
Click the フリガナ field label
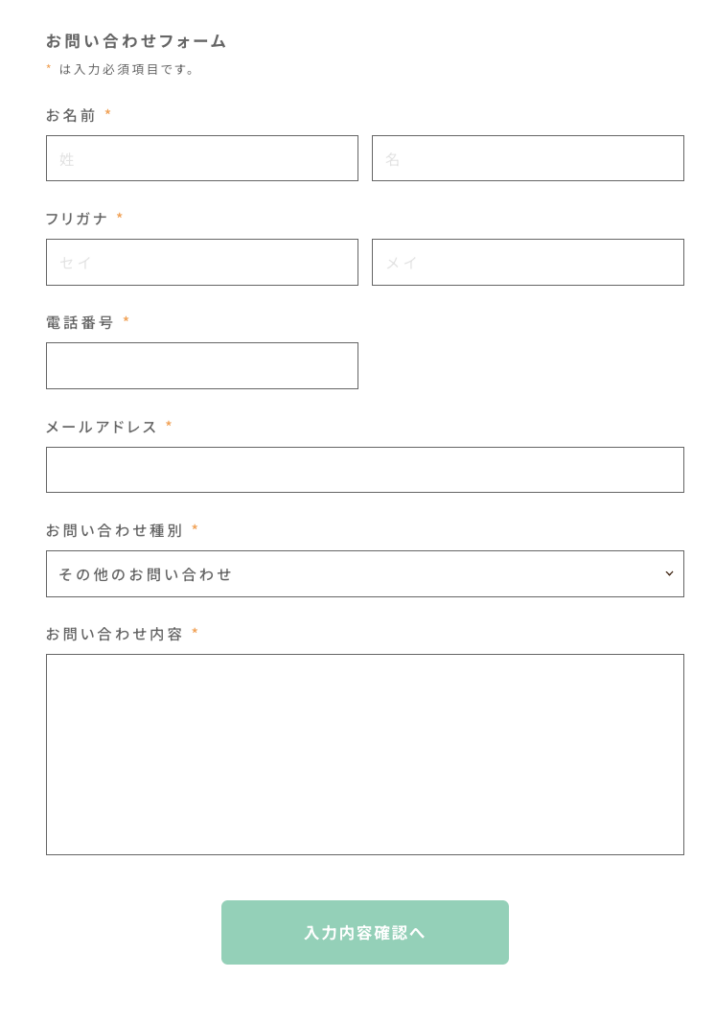(x=76, y=219)
